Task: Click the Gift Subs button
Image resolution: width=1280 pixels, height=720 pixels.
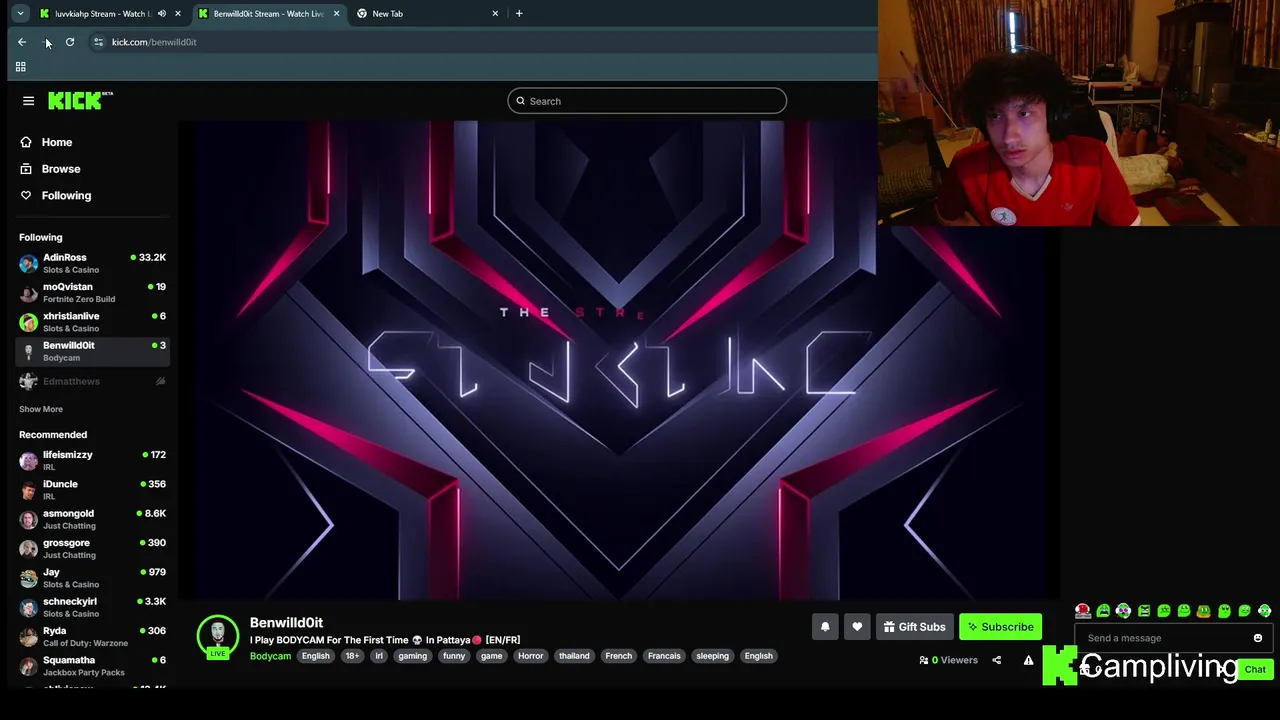Action: pos(914,627)
